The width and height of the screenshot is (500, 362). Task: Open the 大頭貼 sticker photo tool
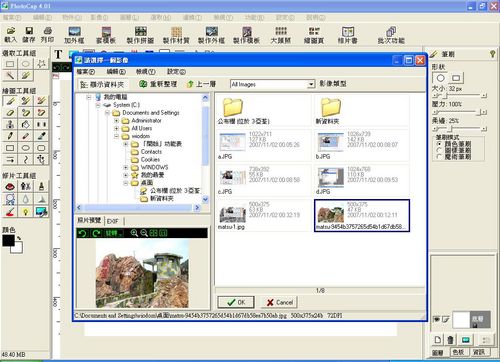click(281, 35)
